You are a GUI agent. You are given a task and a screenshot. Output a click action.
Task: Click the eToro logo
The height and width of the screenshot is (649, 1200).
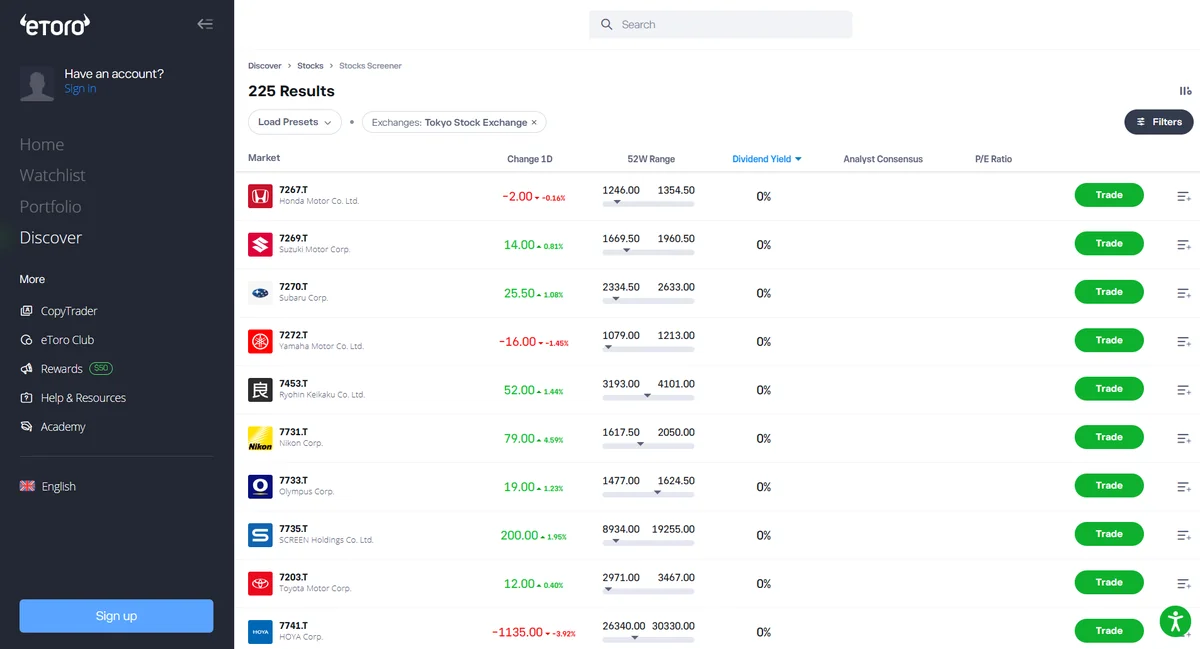(x=55, y=23)
